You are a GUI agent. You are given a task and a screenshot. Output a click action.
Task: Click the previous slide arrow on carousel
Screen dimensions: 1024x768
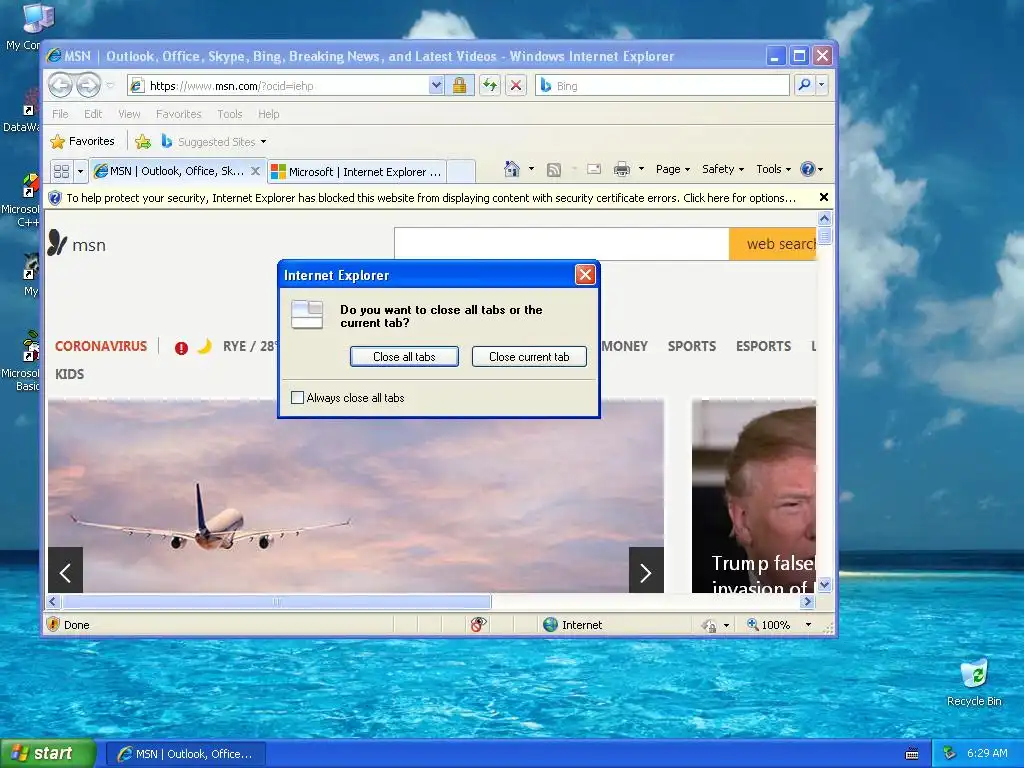tap(65, 570)
